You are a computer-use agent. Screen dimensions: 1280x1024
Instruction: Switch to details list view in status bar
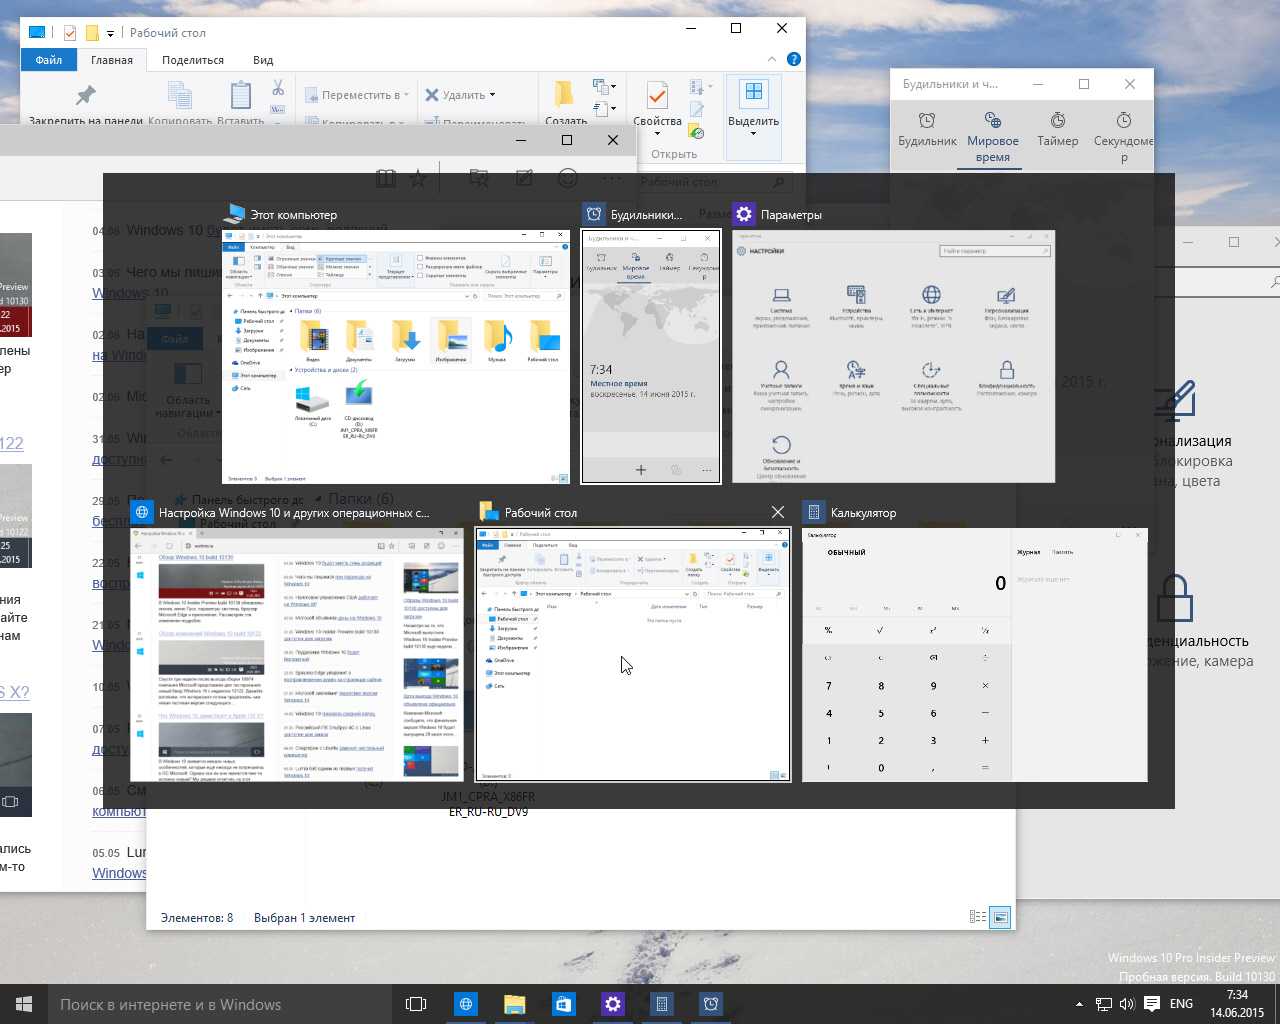click(977, 917)
